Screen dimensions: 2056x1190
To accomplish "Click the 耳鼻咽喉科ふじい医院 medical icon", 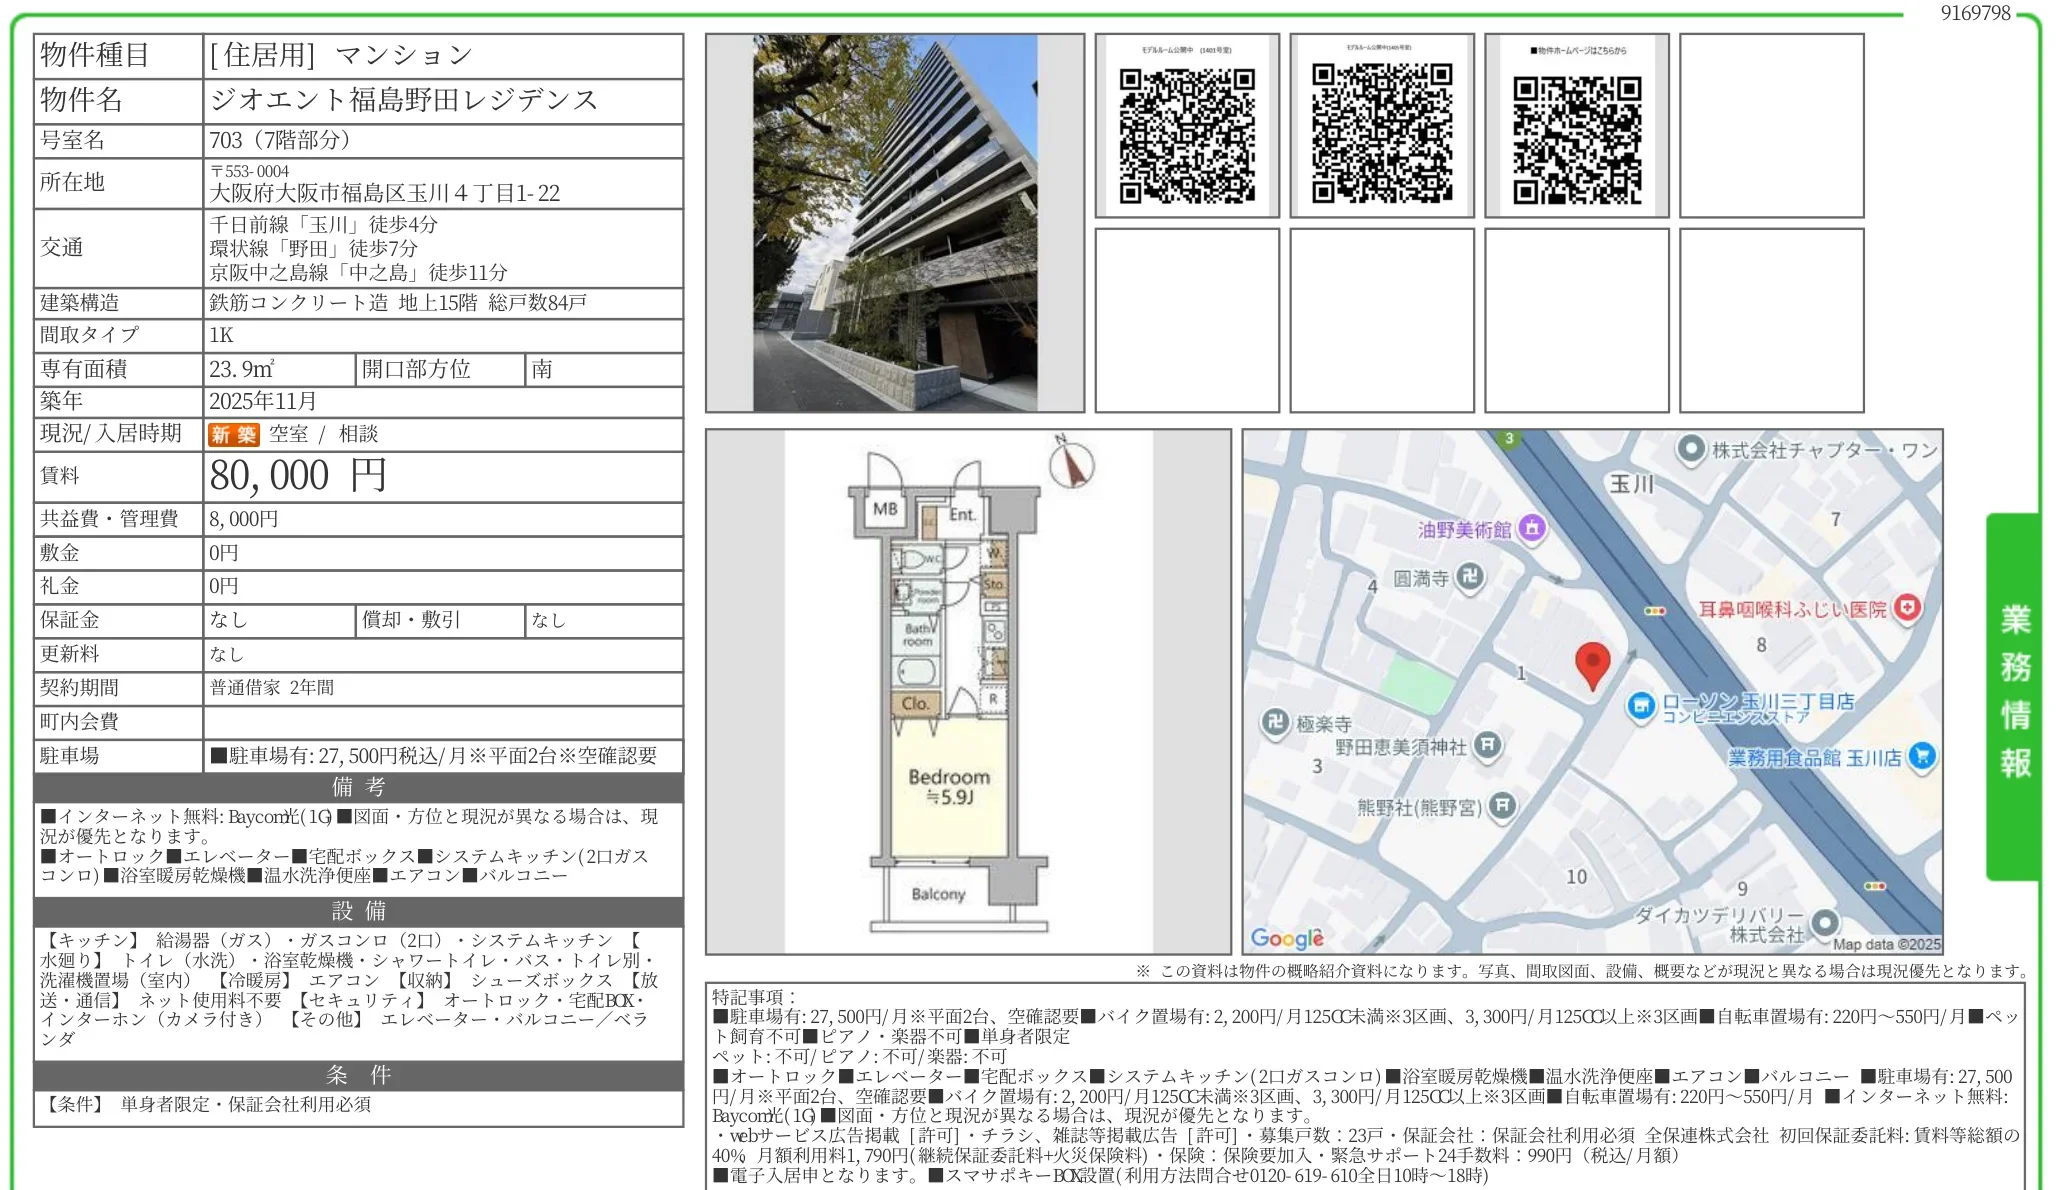I will pyautogui.click(x=1907, y=607).
